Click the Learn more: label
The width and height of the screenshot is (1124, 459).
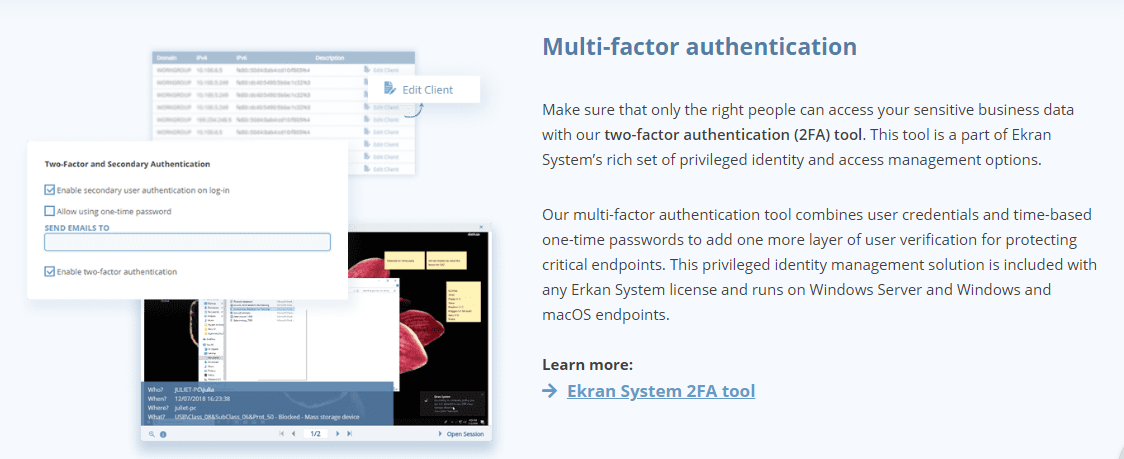click(588, 365)
